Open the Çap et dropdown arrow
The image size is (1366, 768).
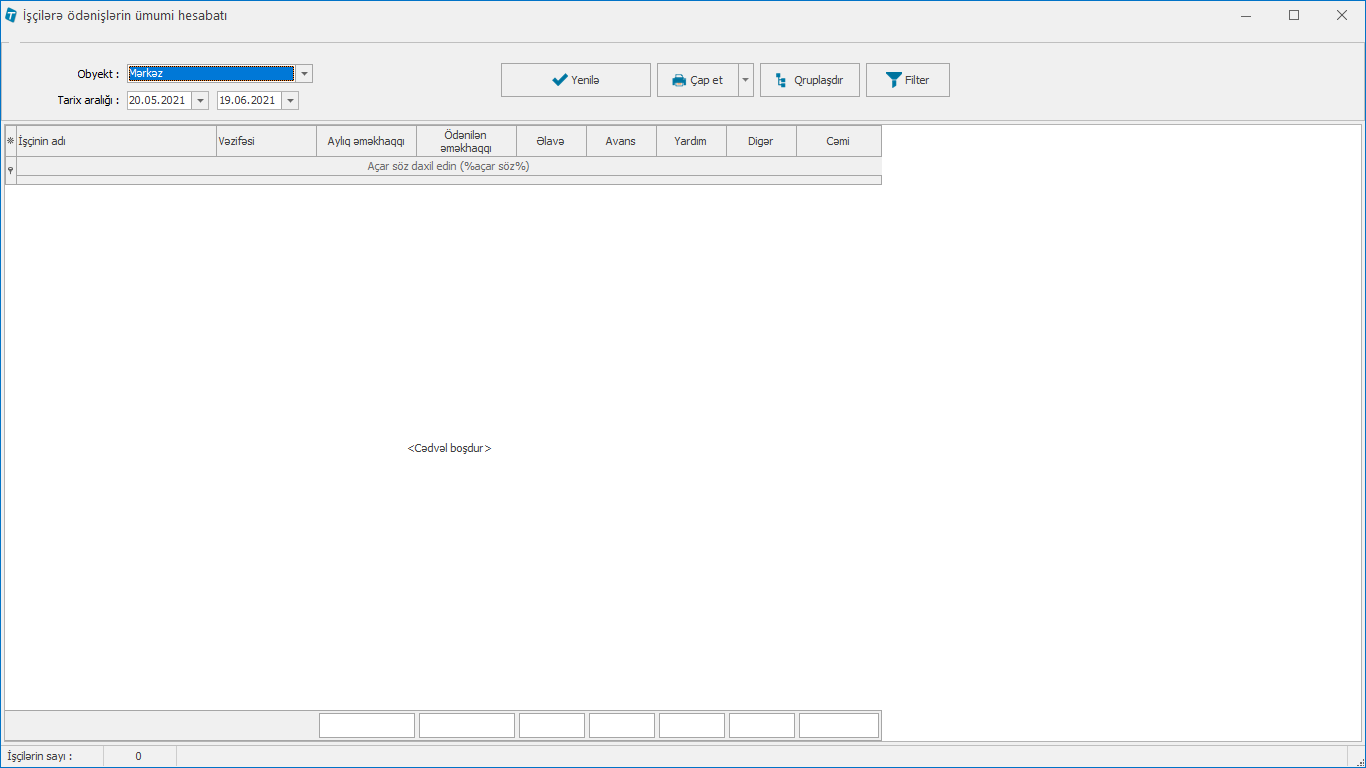click(746, 80)
